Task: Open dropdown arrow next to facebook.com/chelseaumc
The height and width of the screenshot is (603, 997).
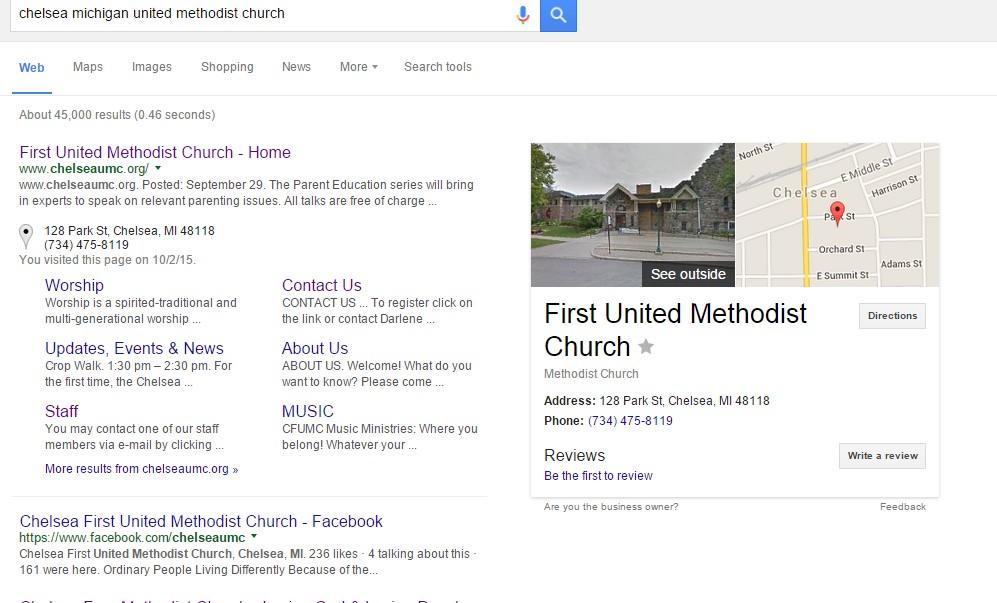Action: tap(254, 537)
